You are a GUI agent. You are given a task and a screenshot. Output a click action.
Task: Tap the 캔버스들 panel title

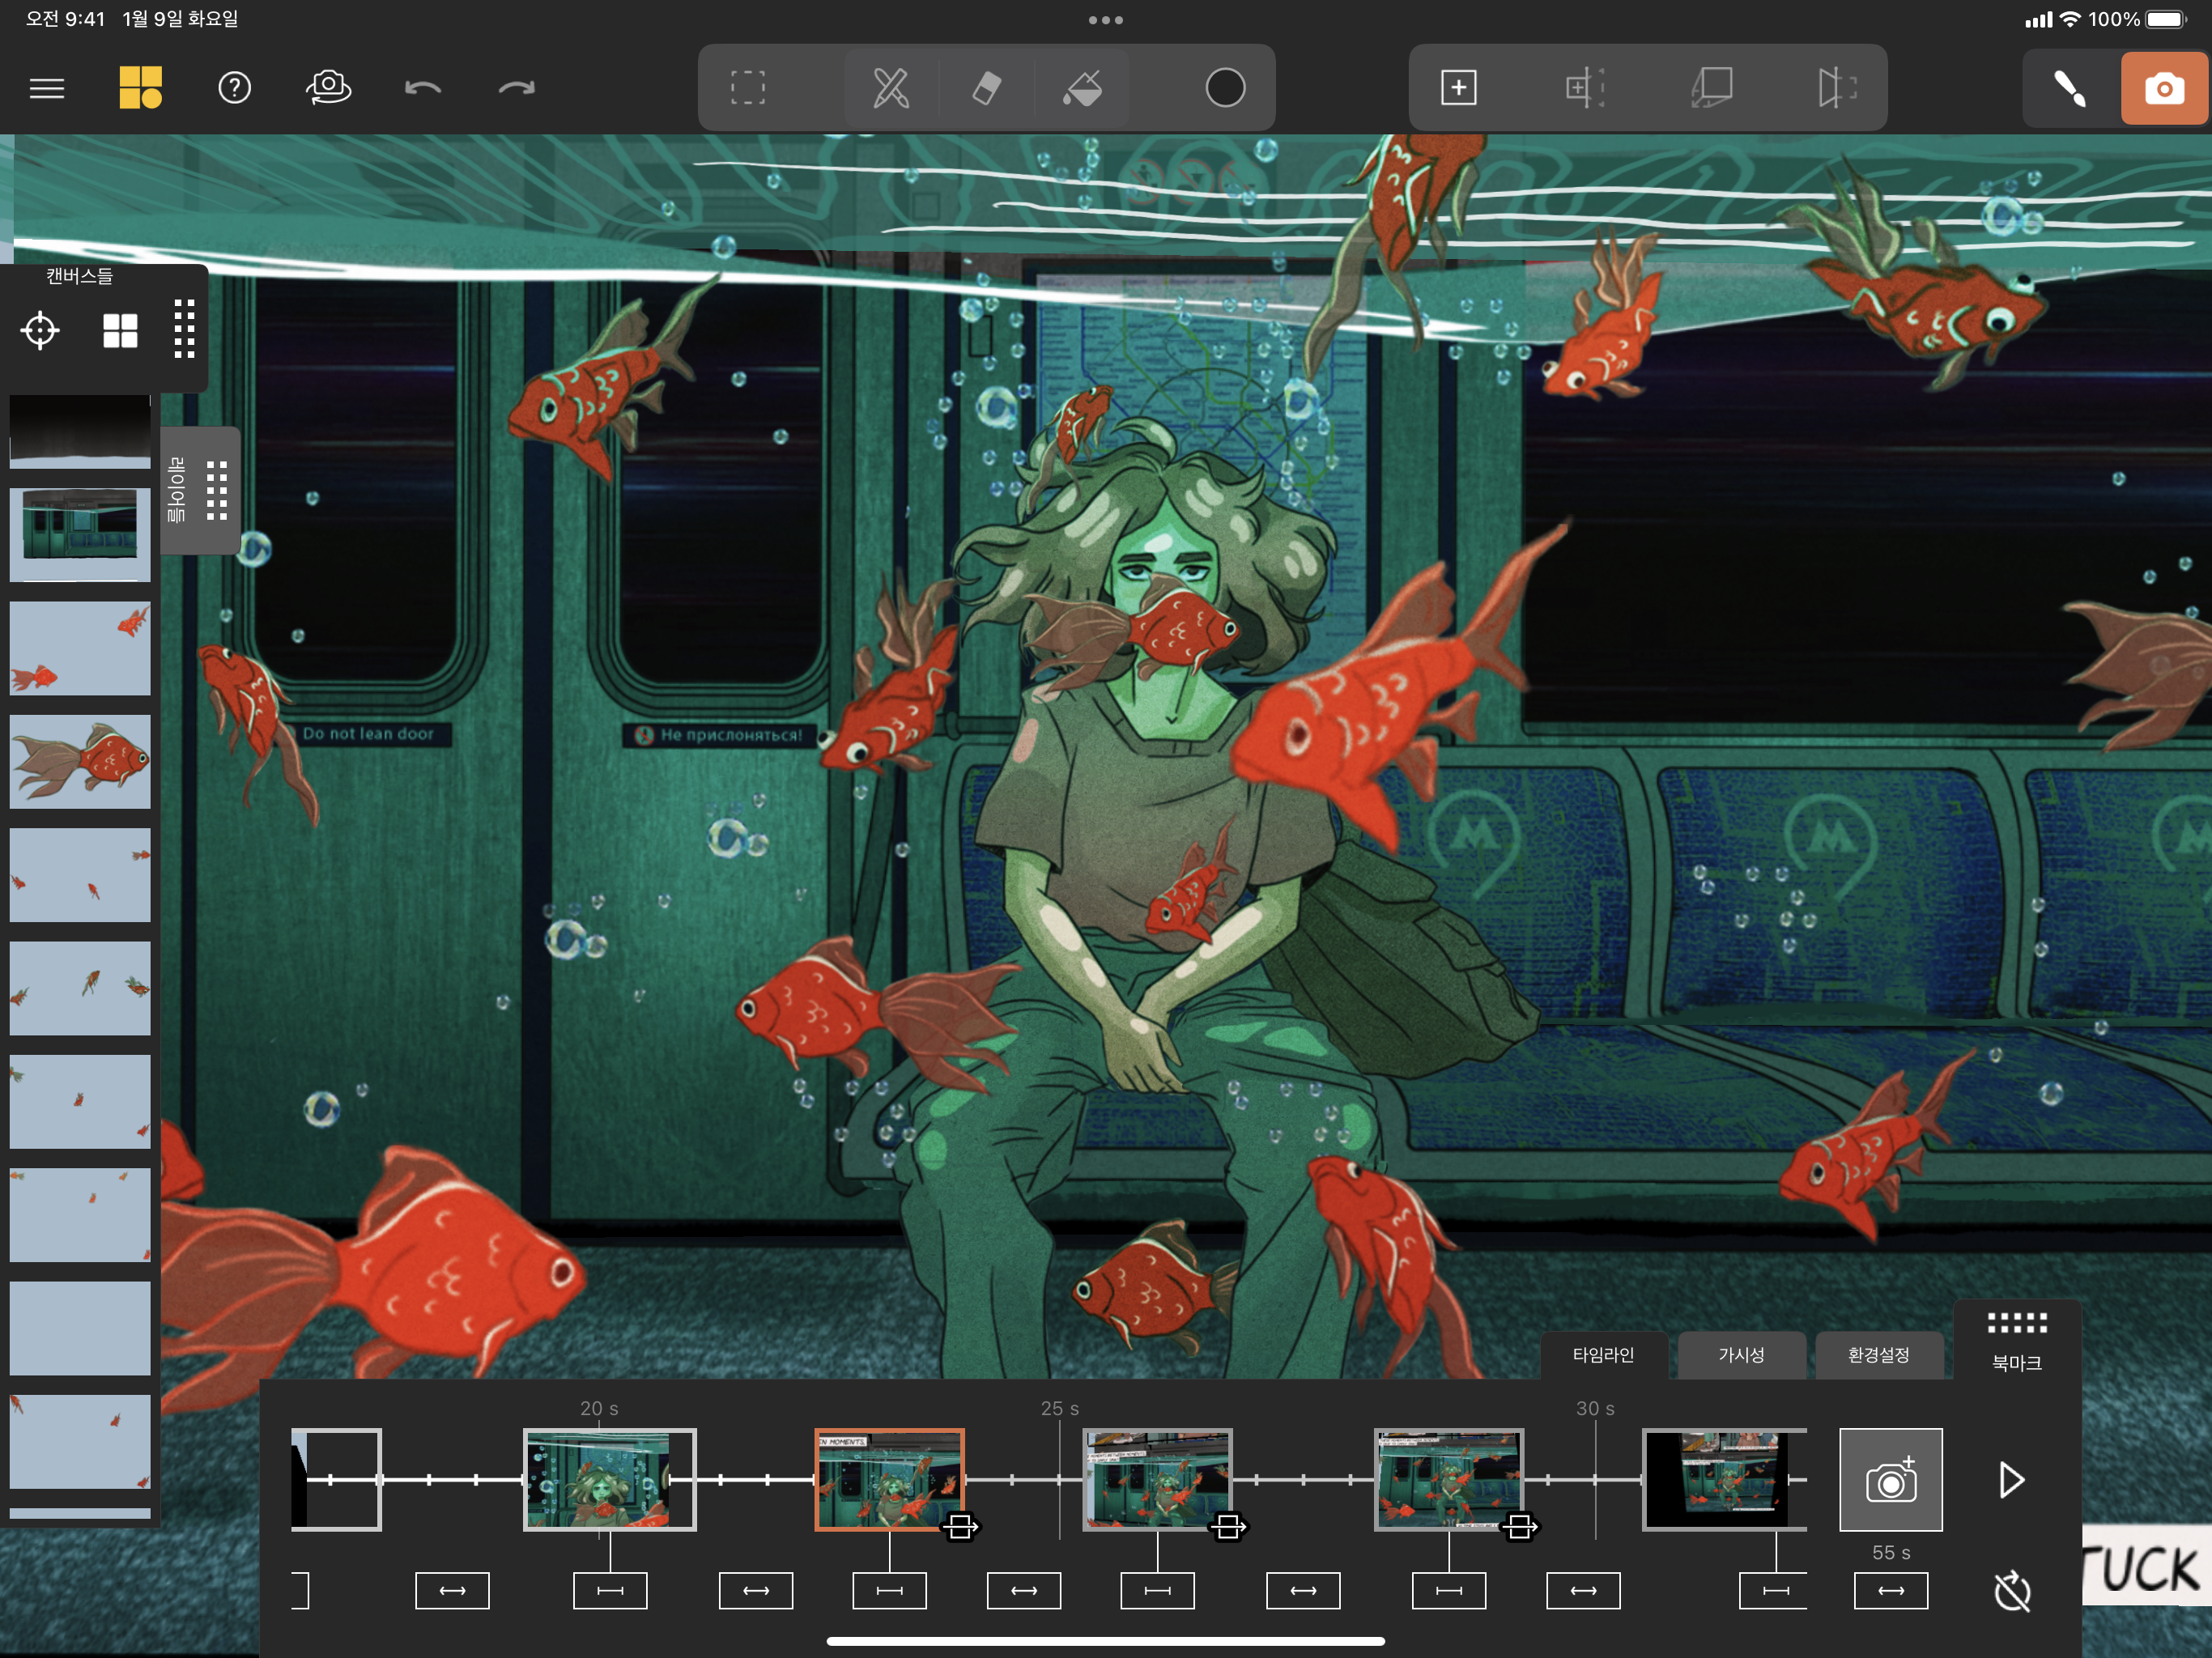79,276
